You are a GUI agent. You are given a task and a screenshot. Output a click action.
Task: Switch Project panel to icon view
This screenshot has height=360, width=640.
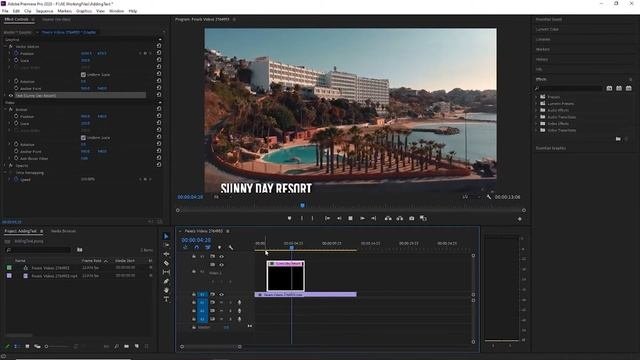(x=27, y=347)
